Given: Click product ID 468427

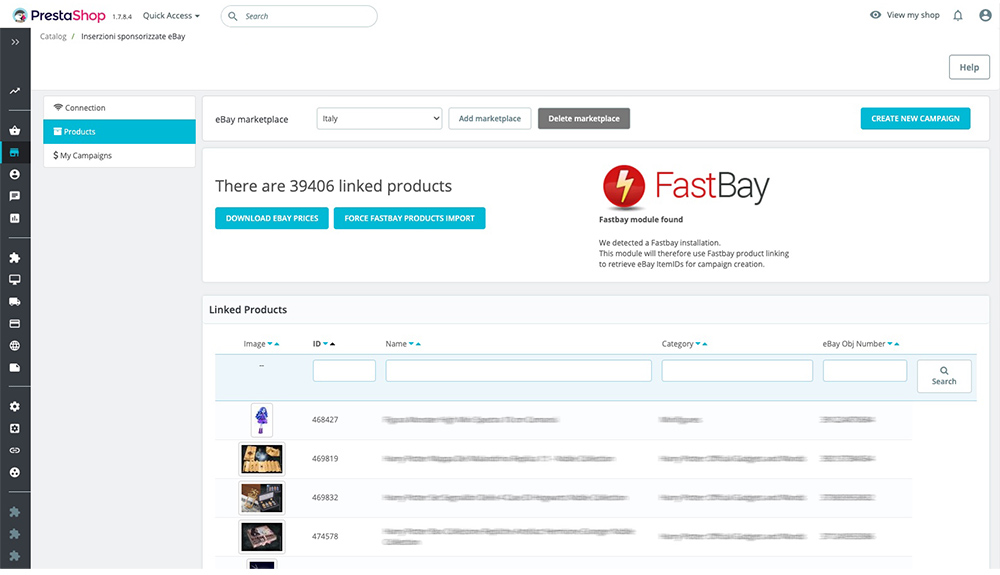Looking at the screenshot, I should pyautogui.click(x=325, y=419).
